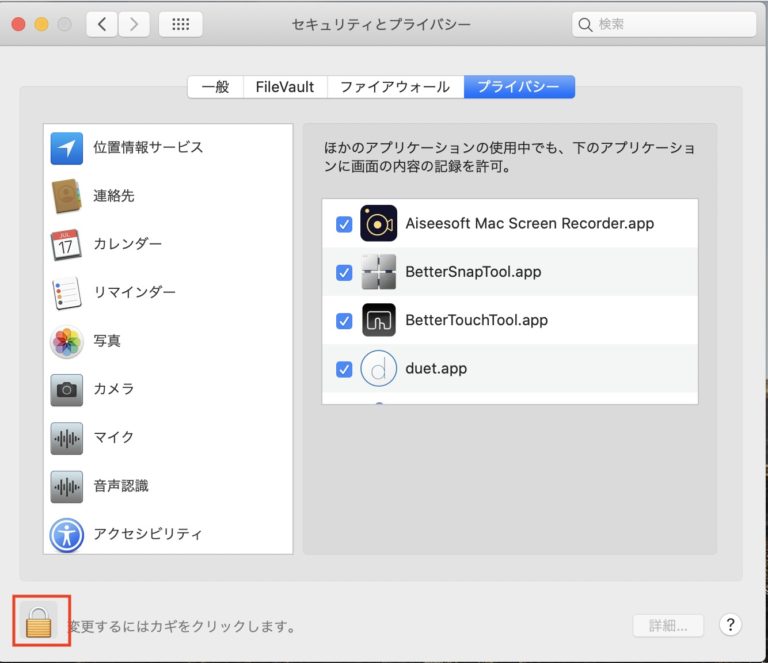Switch to the 一般 tab
The height and width of the screenshot is (663, 768).
coord(216,87)
